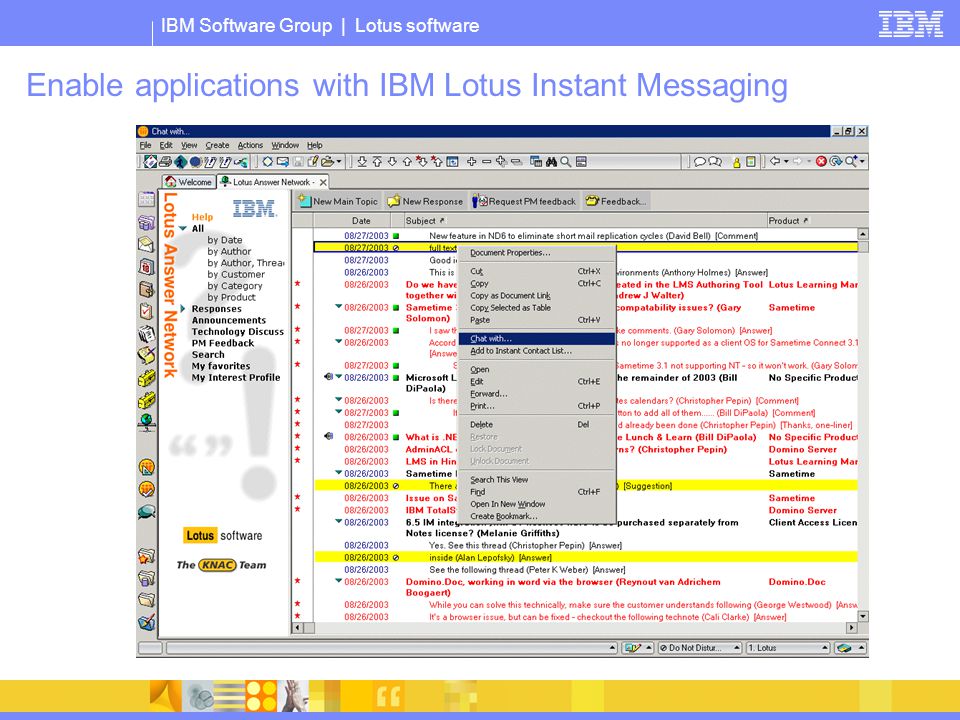Click Request PM feedback button

524,201
